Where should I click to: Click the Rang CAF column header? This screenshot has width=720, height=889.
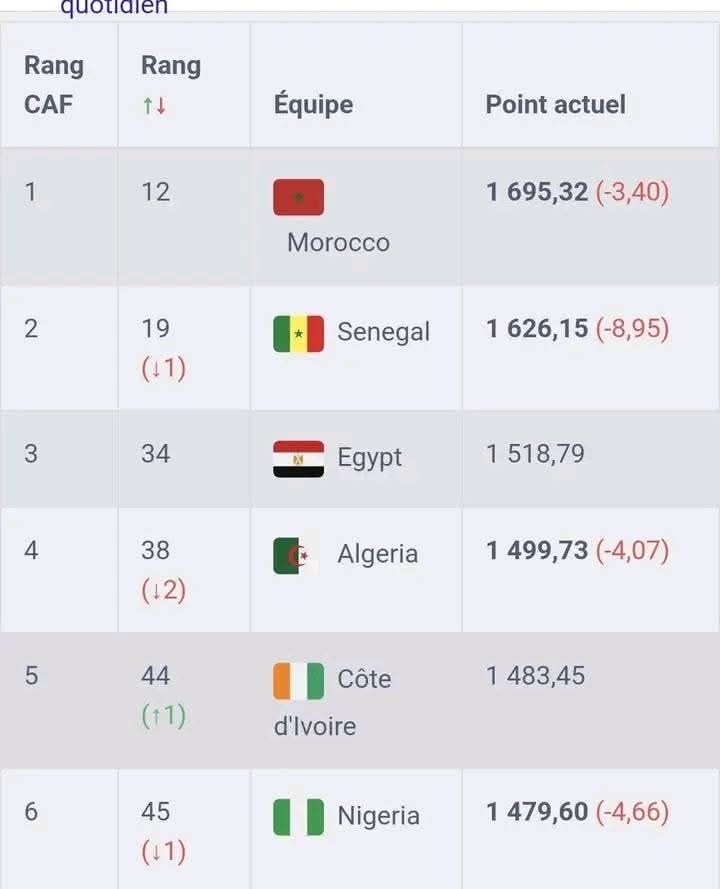(54, 85)
